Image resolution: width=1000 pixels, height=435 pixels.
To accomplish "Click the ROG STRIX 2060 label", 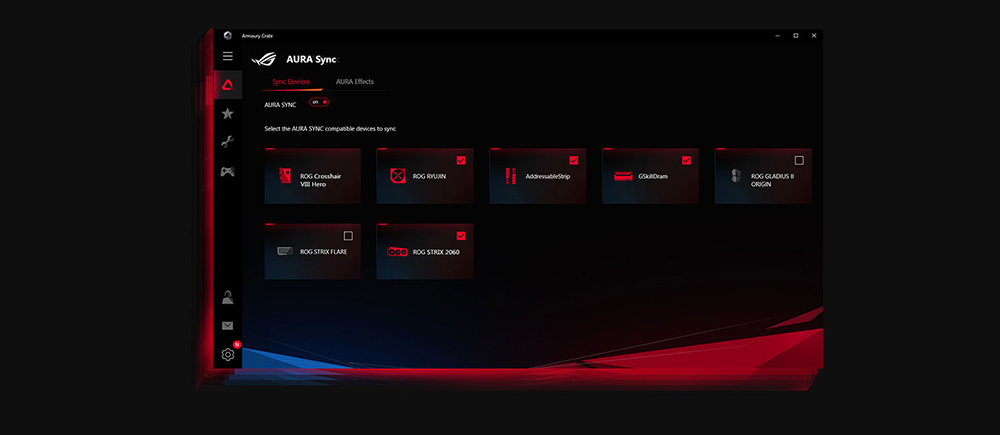I will pos(436,251).
